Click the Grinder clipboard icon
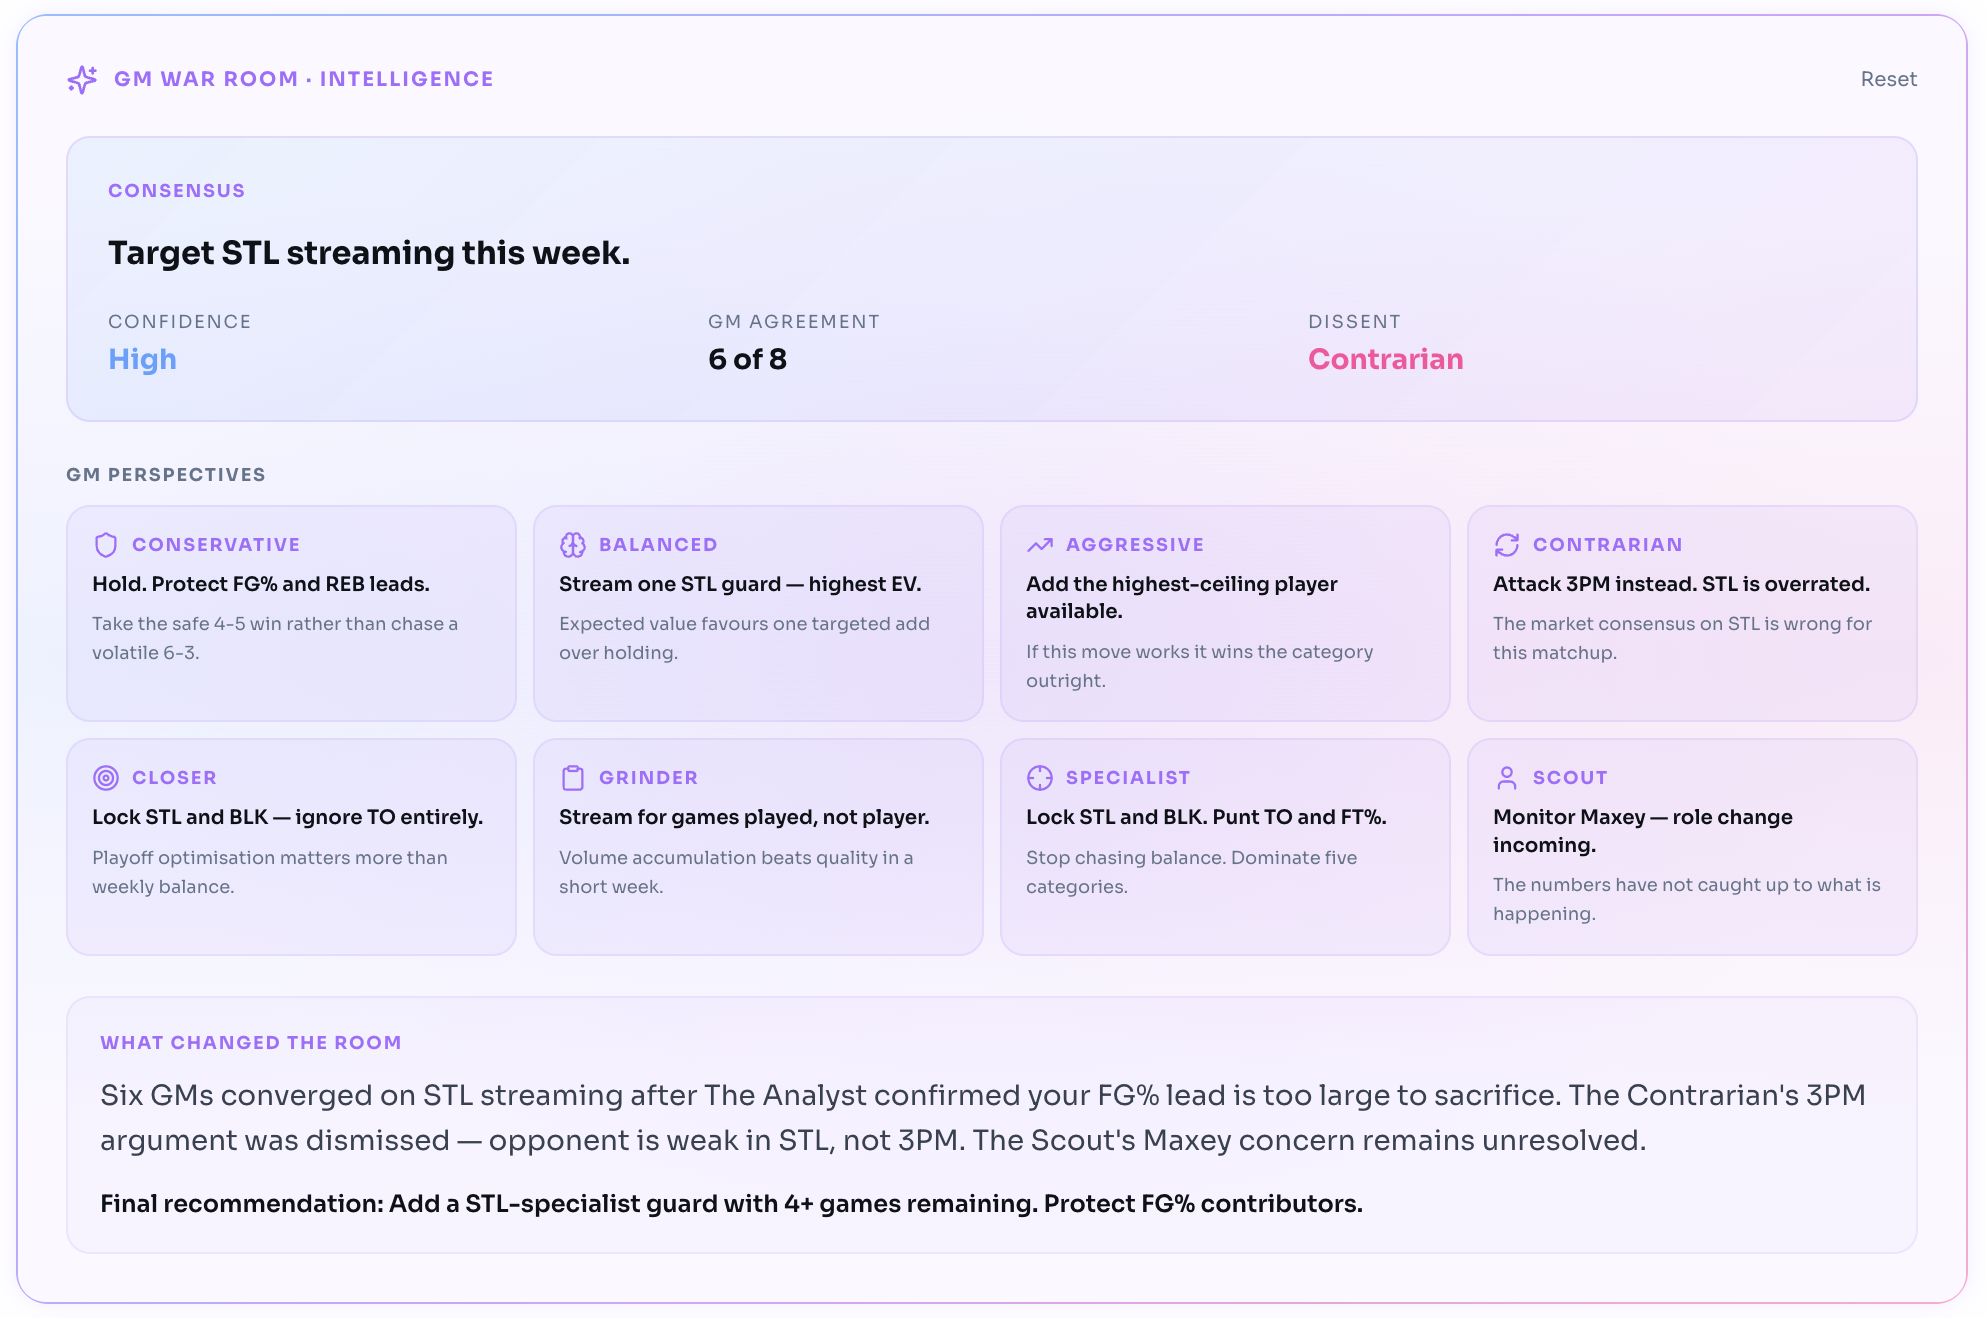This screenshot has width=1986, height=1318. coord(573,778)
